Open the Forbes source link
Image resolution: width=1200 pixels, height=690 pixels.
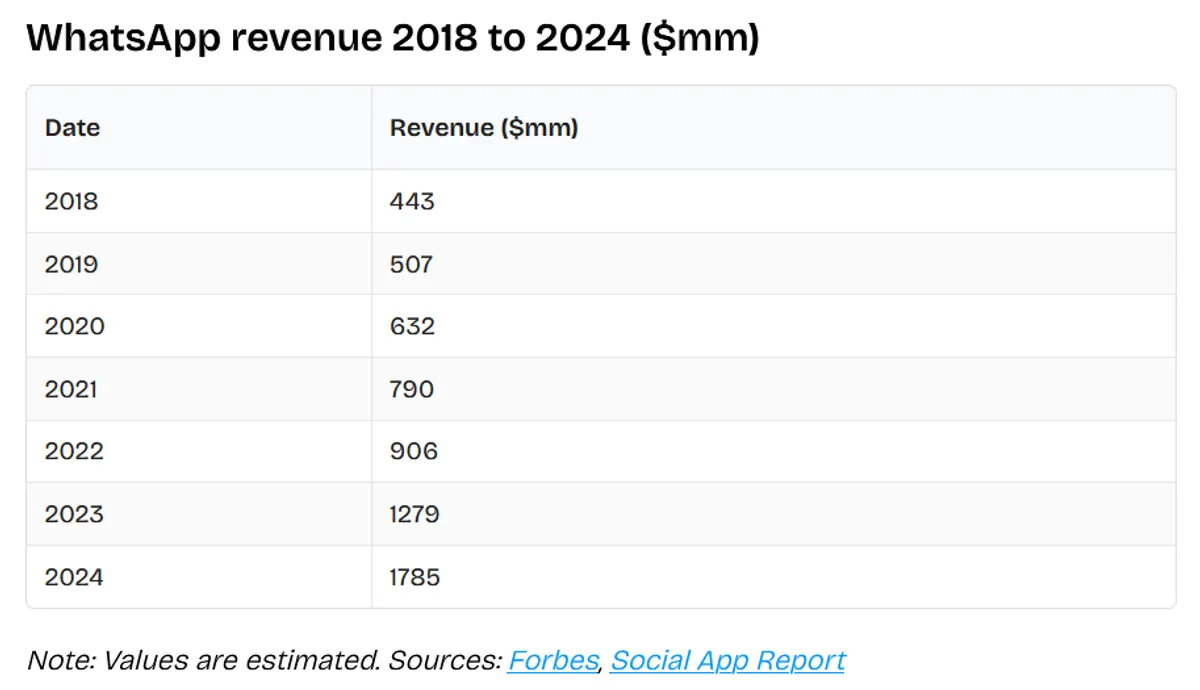pos(553,660)
